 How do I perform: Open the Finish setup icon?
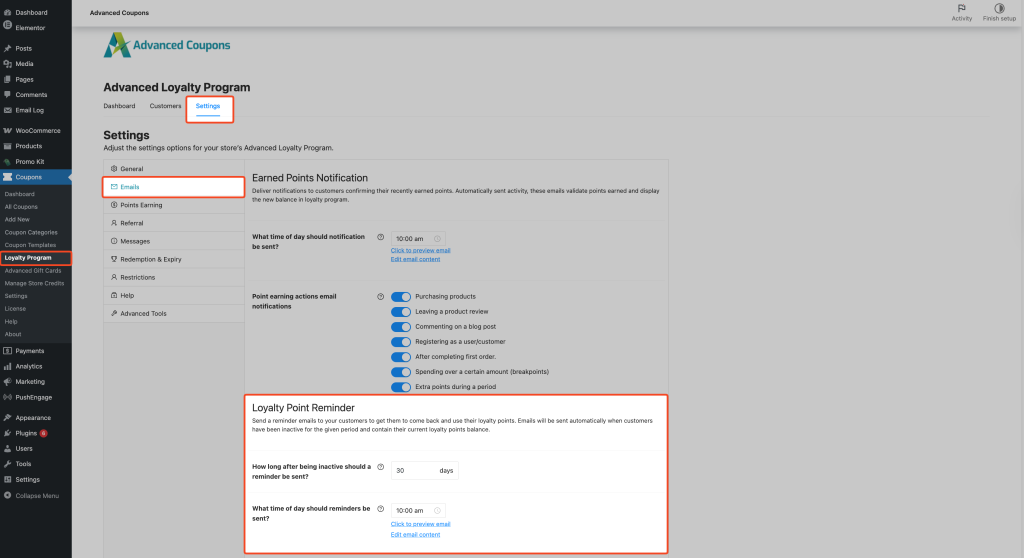pyautogui.click(x=999, y=8)
